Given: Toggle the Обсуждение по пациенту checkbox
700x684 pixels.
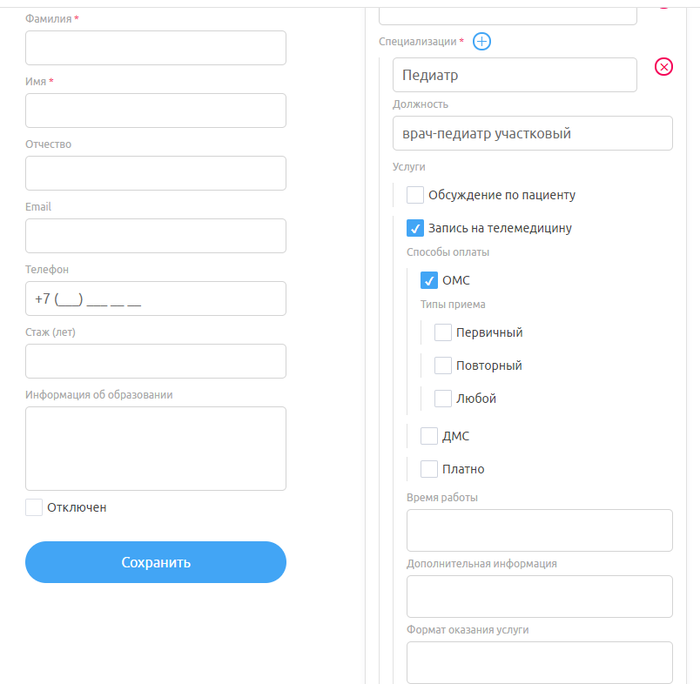Looking at the screenshot, I should pos(416,195).
